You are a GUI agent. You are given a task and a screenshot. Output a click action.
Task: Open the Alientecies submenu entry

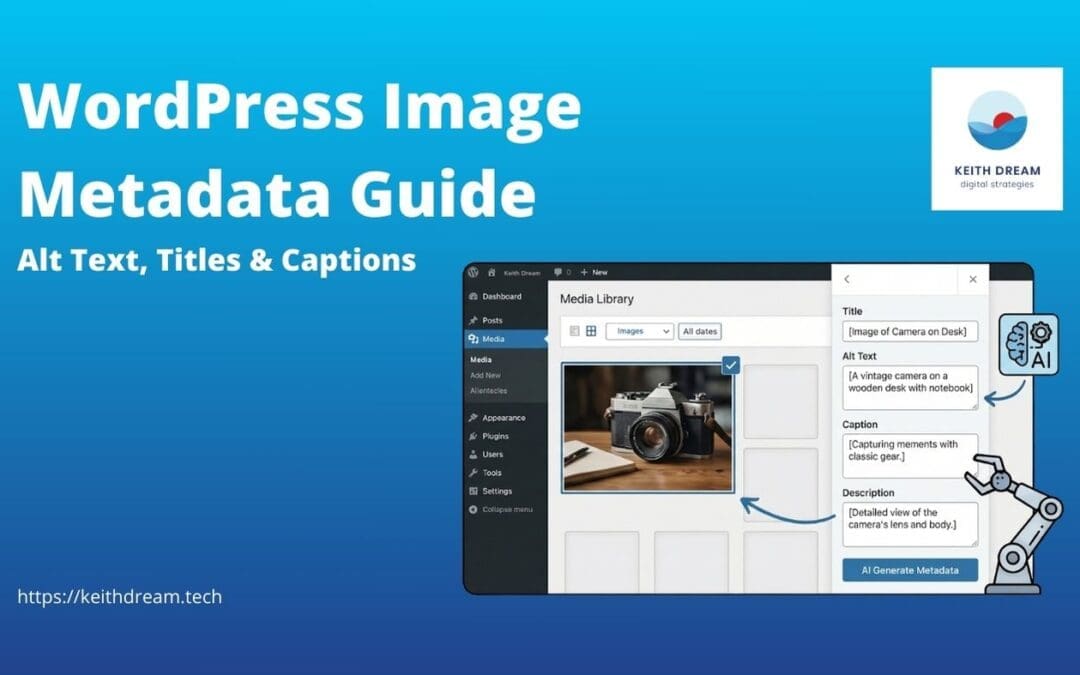488,391
